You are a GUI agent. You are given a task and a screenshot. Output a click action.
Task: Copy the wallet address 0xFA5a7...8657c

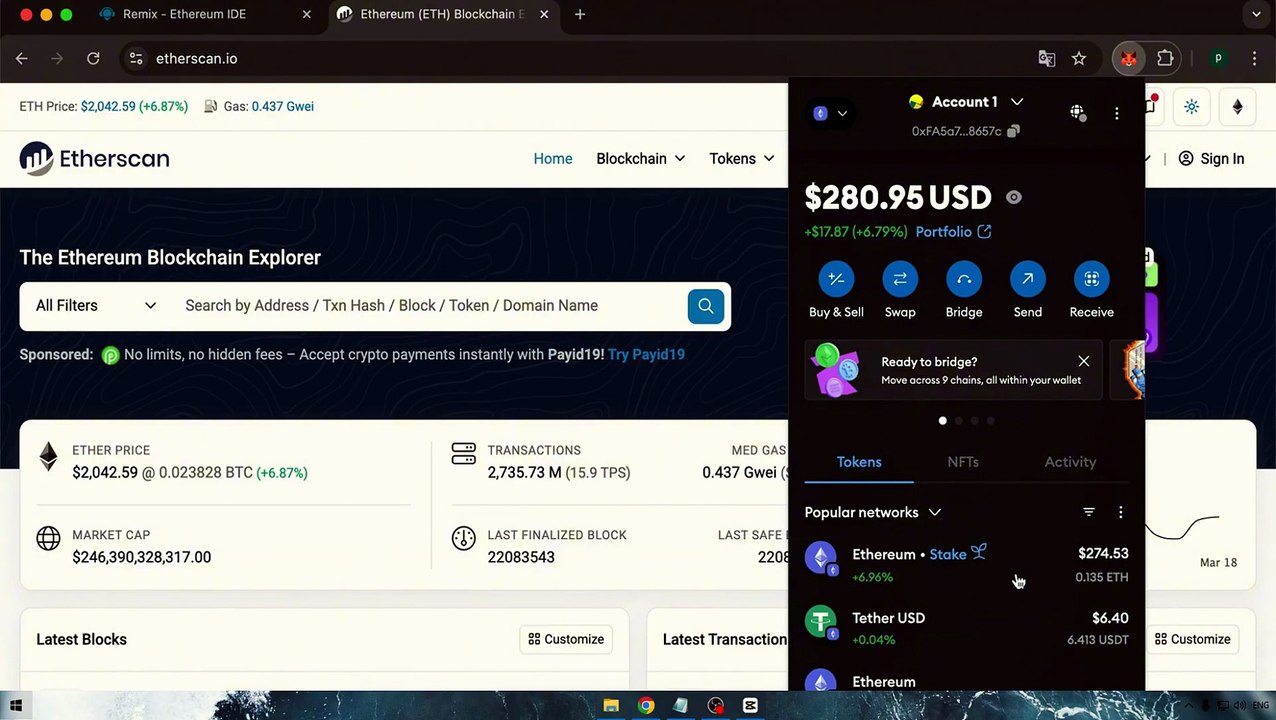tap(1013, 131)
